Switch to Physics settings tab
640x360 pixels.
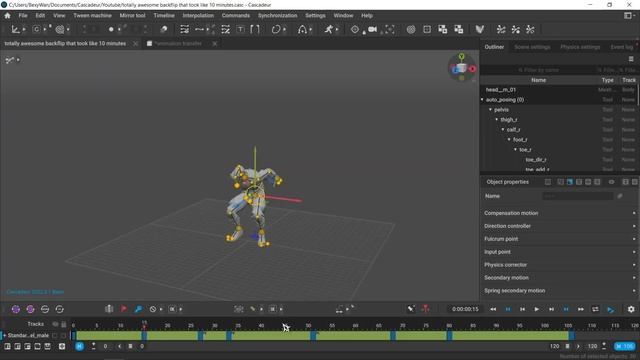(580, 47)
